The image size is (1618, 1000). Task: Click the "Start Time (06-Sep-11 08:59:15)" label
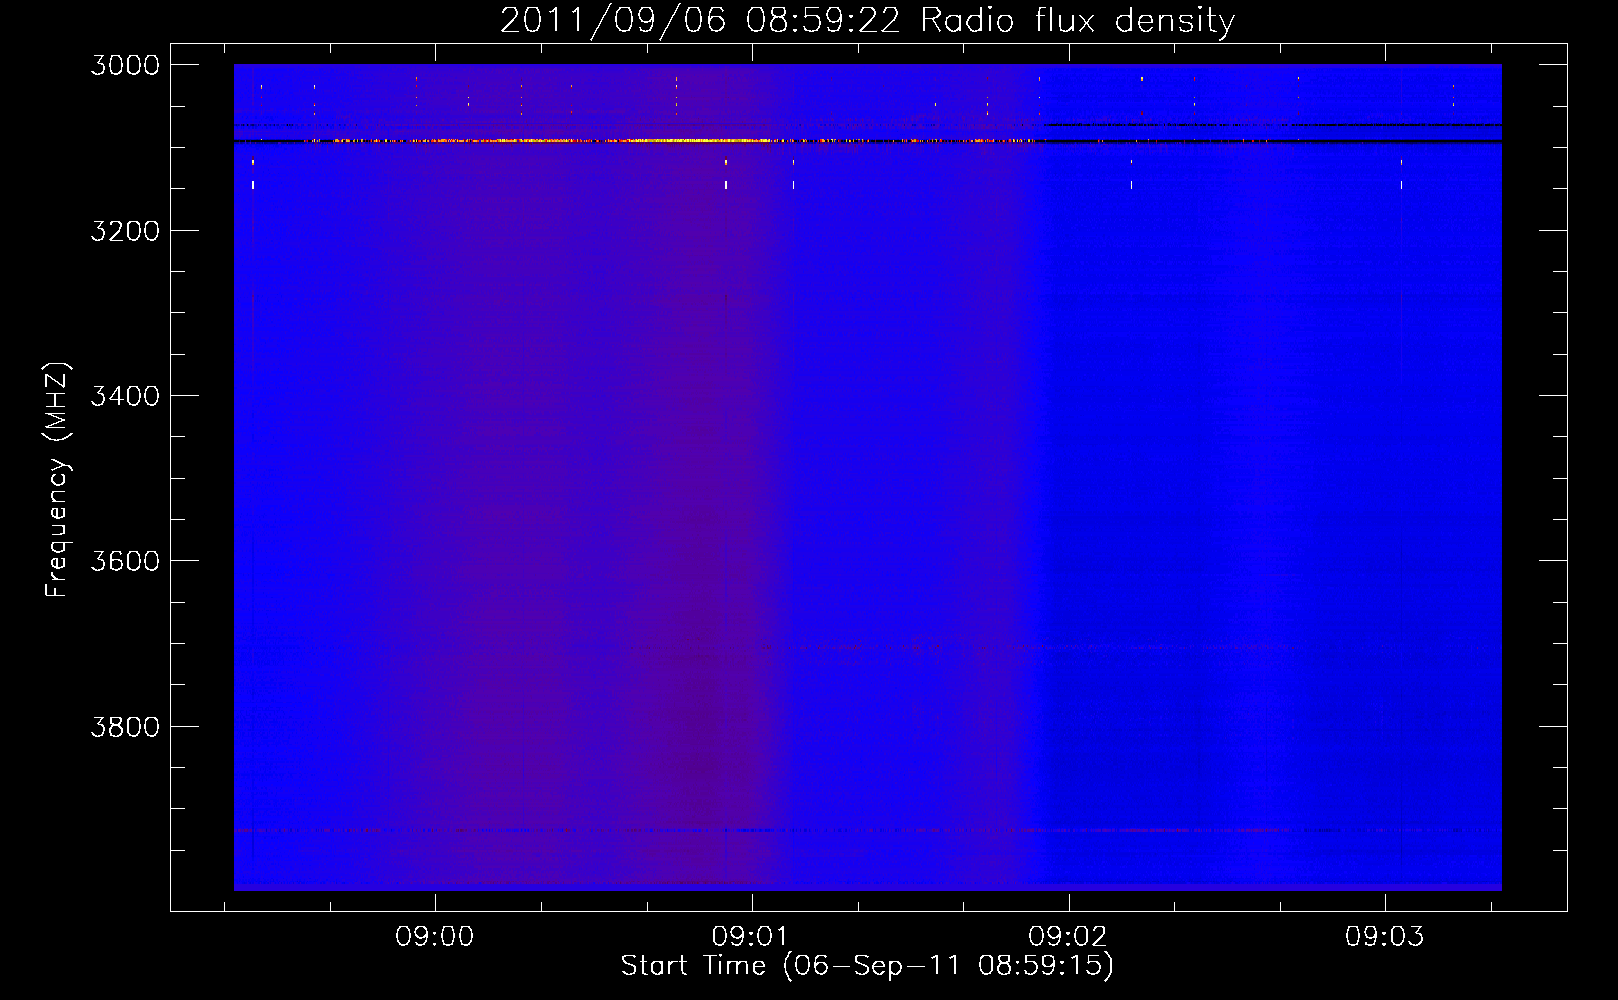point(867,966)
